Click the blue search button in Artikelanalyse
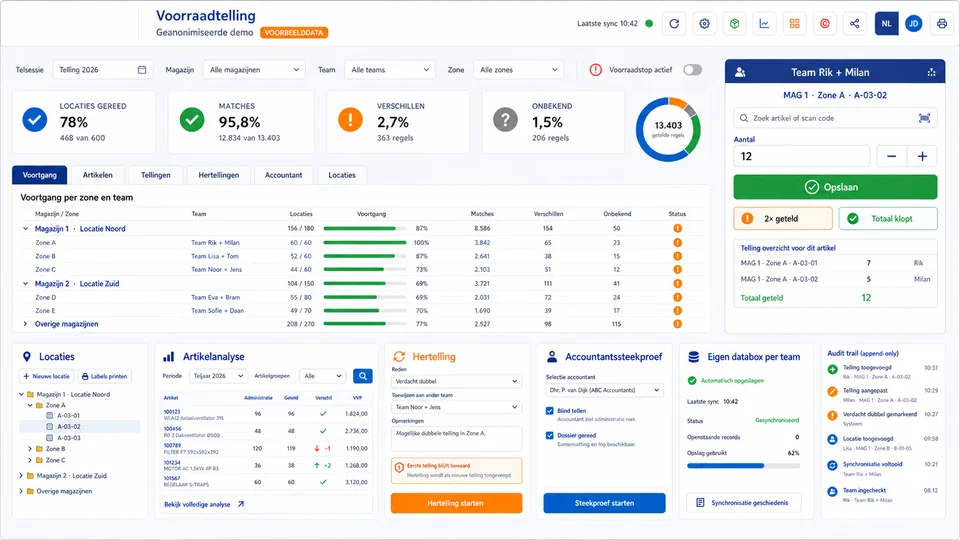 363,376
